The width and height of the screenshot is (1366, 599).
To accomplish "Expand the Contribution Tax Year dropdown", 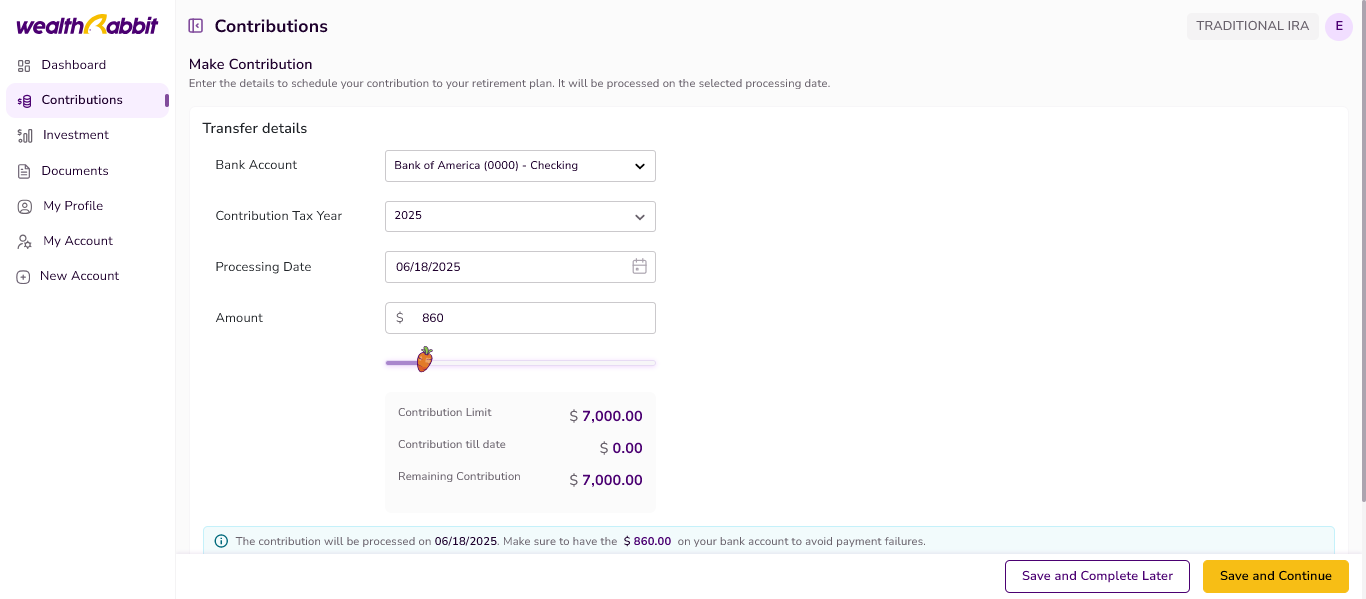I will click(x=520, y=216).
